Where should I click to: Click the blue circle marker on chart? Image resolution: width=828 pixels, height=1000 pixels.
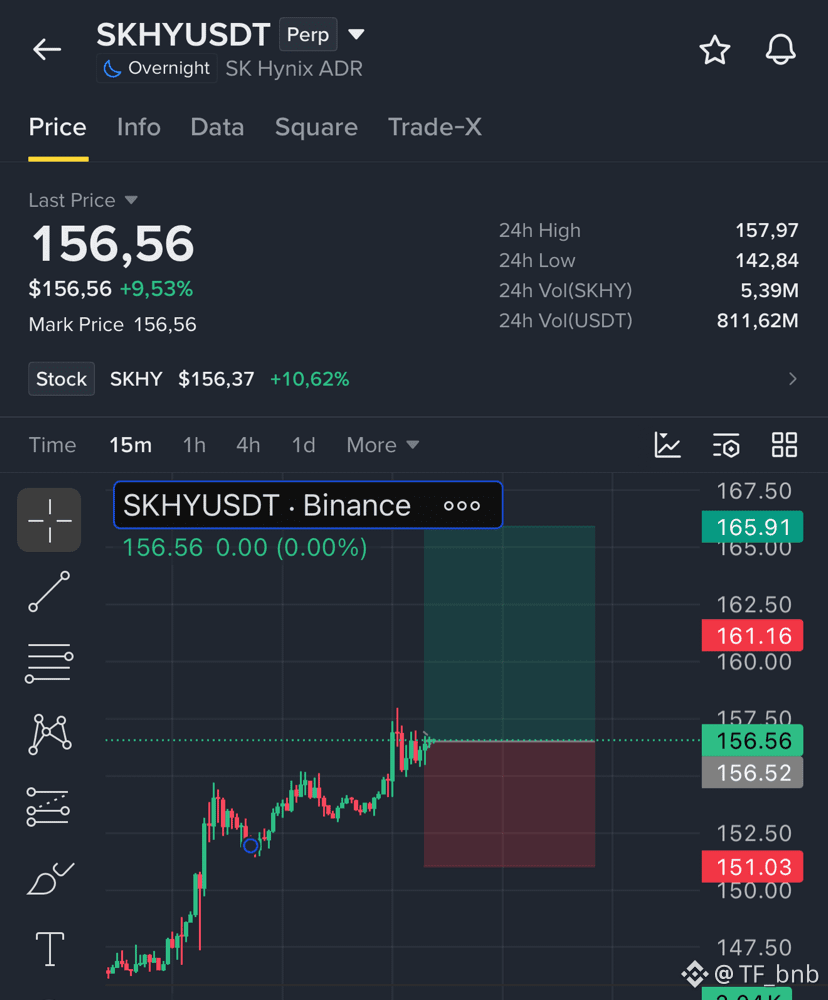tap(251, 846)
